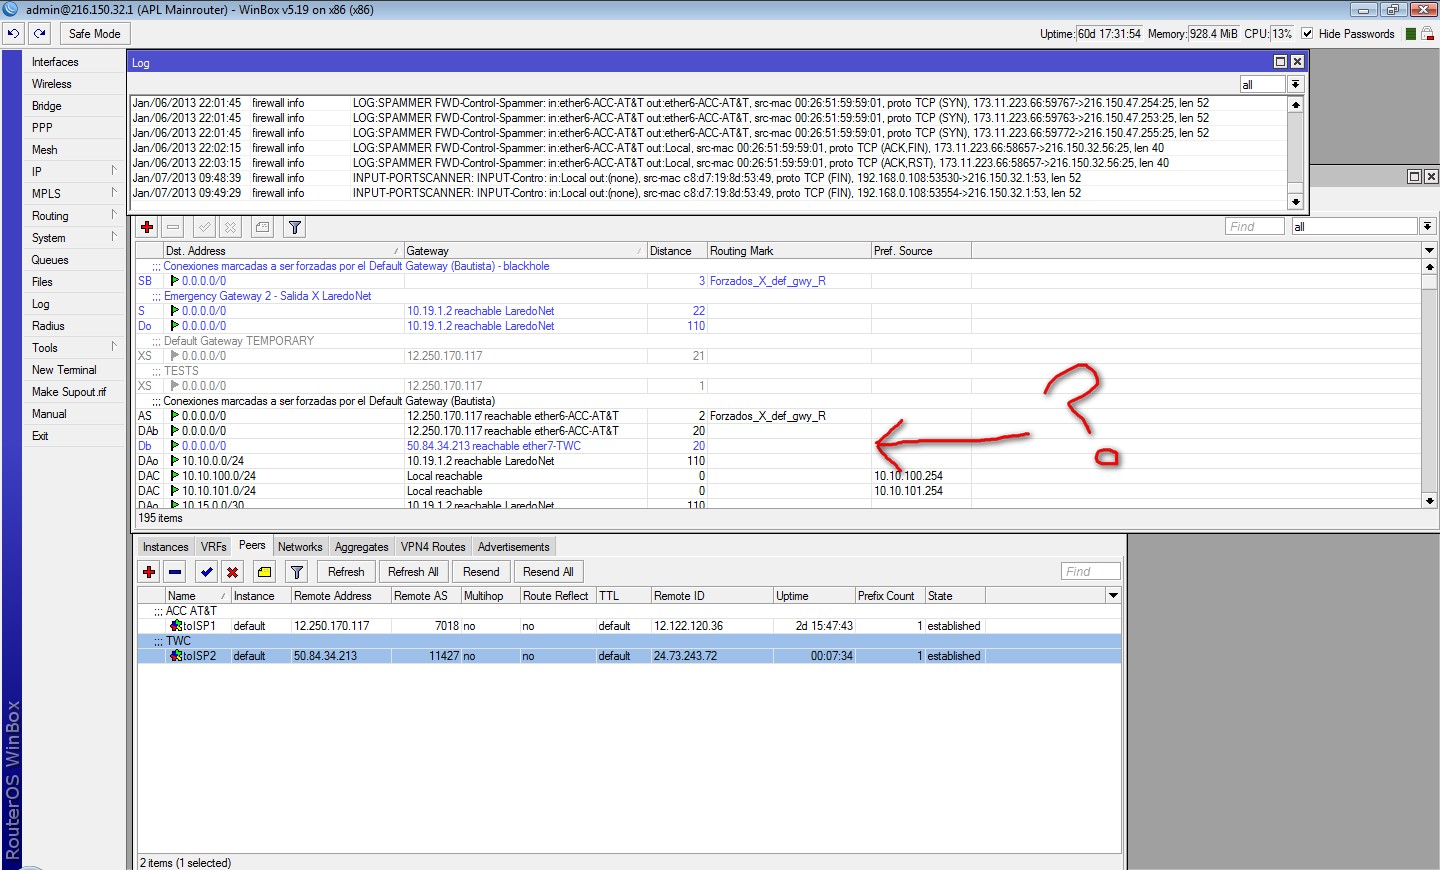The height and width of the screenshot is (870, 1440).
Task: Click the Resend All button
Action: point(548,572)
